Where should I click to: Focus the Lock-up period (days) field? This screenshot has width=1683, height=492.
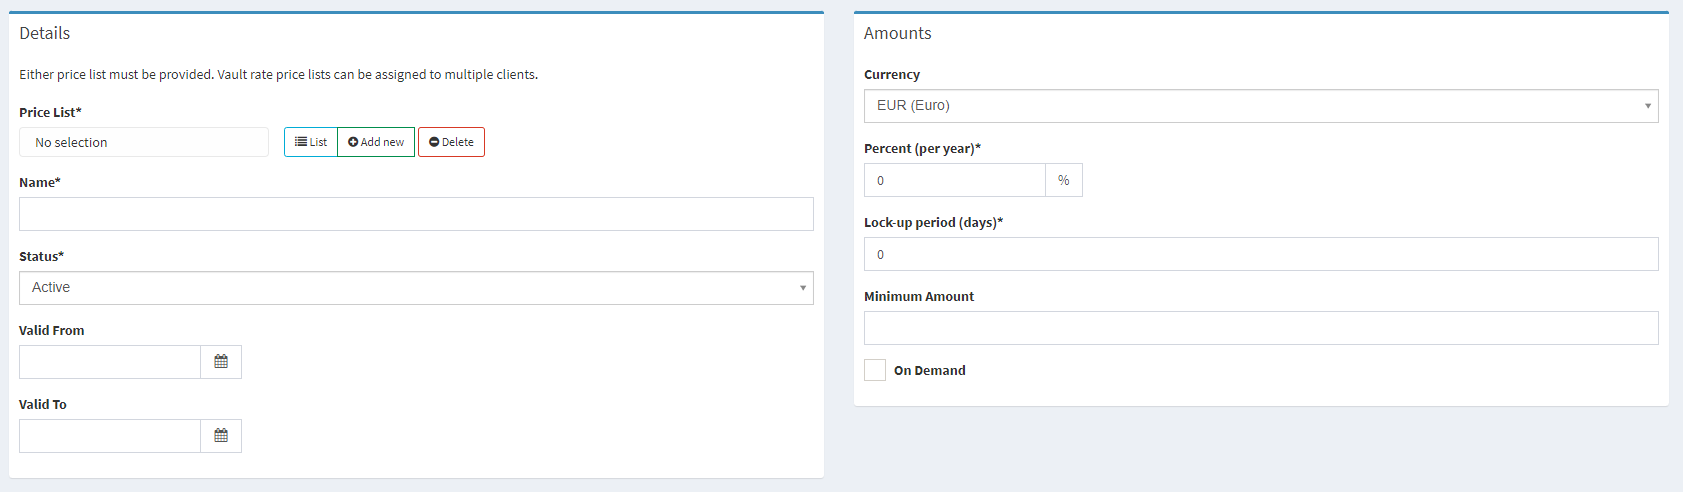pyautogui.click(x=1260, y=254)
